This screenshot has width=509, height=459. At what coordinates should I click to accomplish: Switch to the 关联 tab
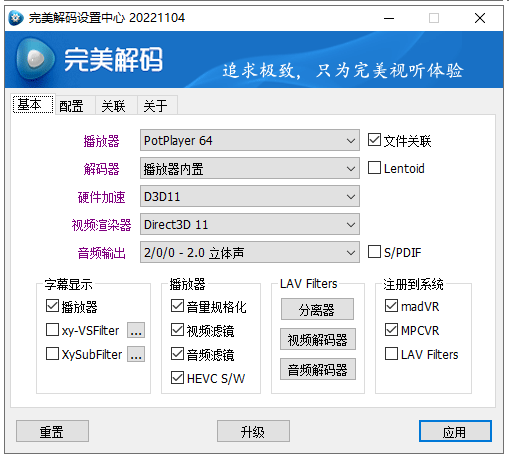(113, 106)
